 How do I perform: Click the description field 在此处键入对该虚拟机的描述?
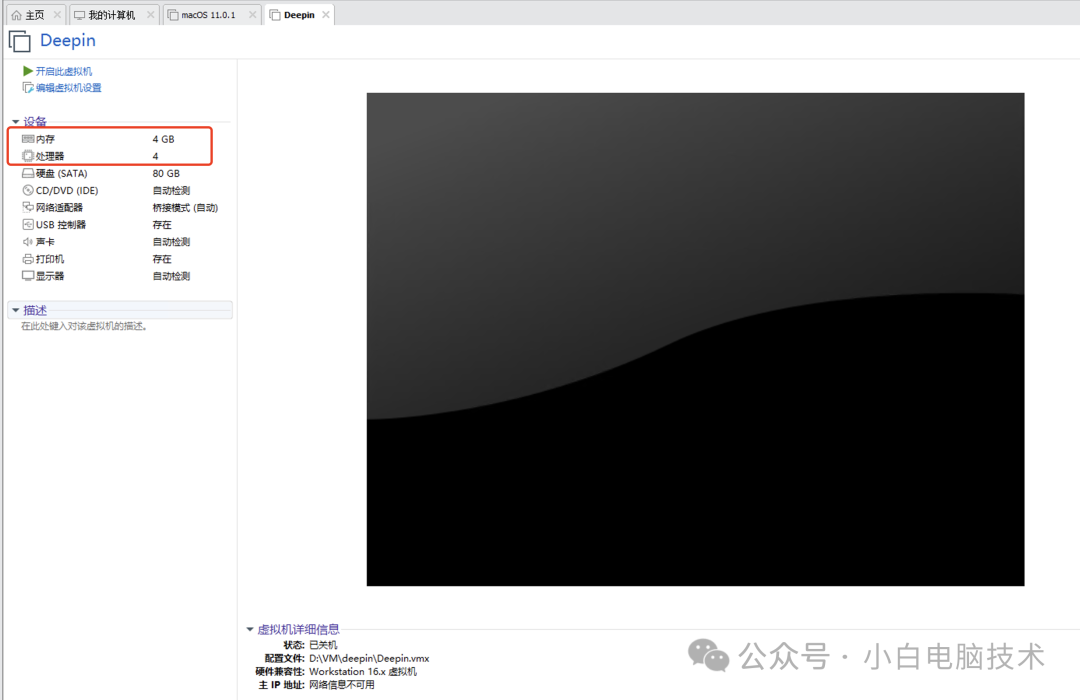[84, 326]
